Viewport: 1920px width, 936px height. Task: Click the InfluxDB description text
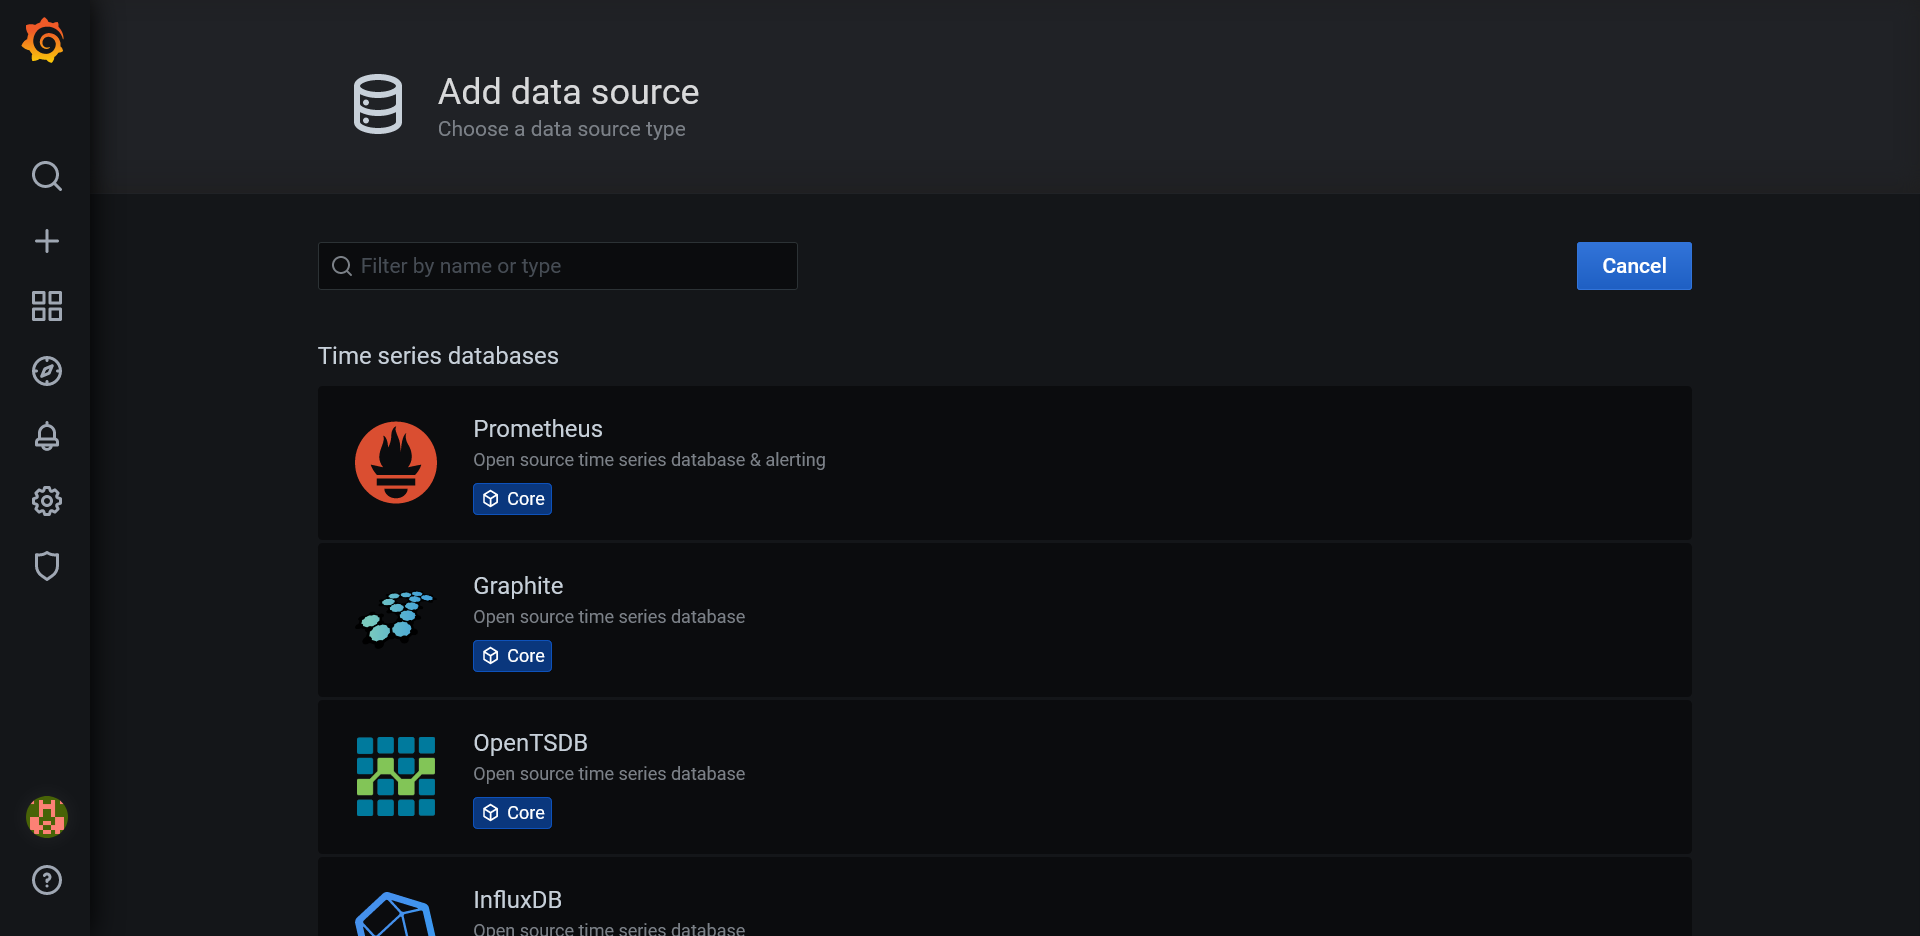click(x=609, y=928)
